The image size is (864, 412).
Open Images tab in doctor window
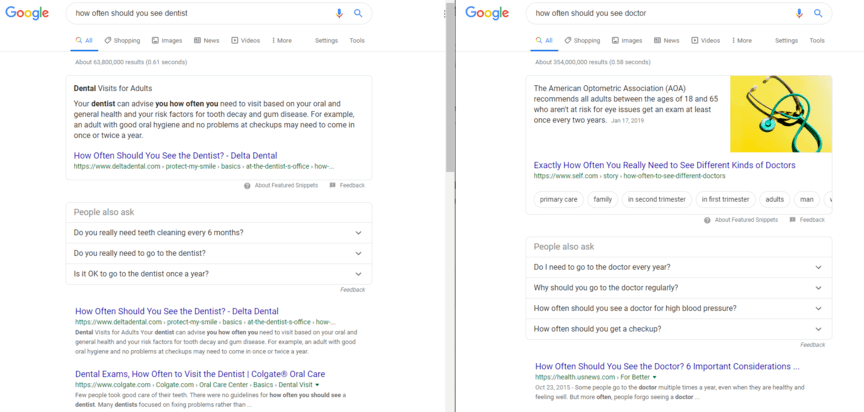[x=627, y=41]
